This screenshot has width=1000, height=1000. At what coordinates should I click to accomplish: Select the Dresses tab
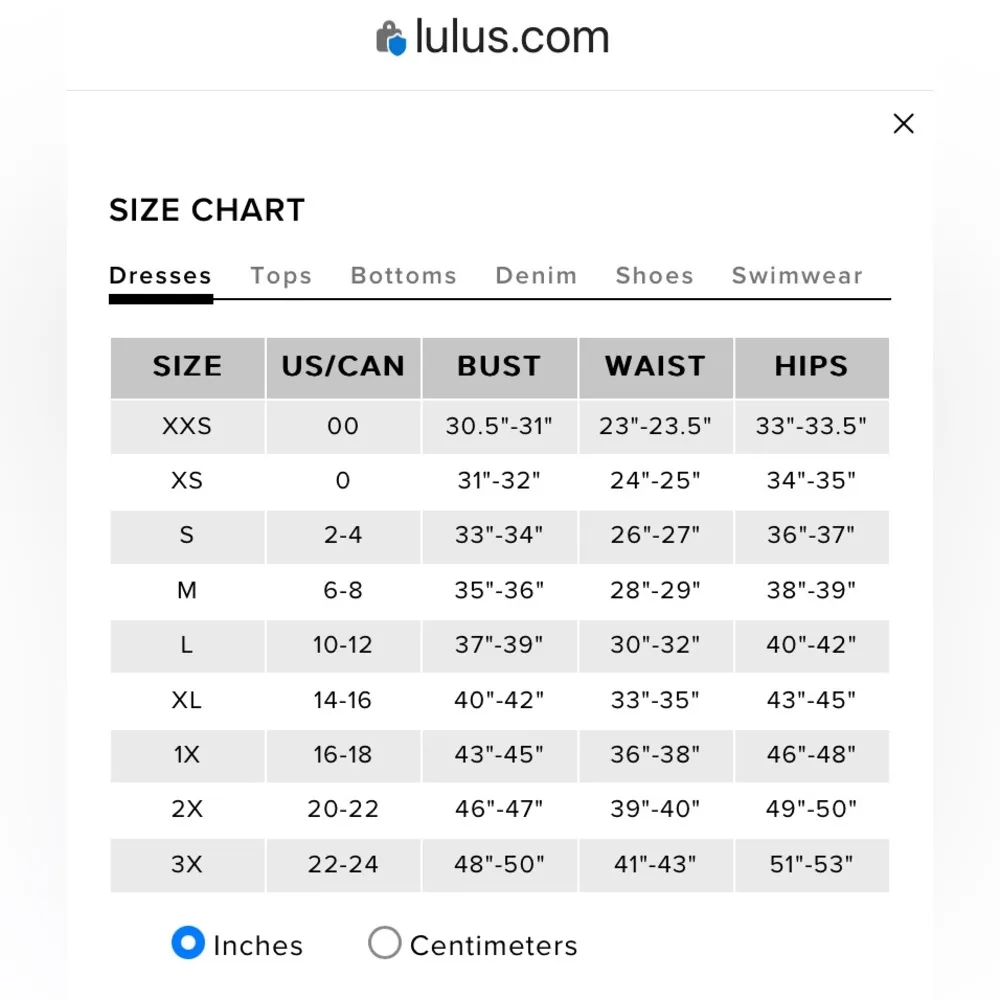point(160,276)
